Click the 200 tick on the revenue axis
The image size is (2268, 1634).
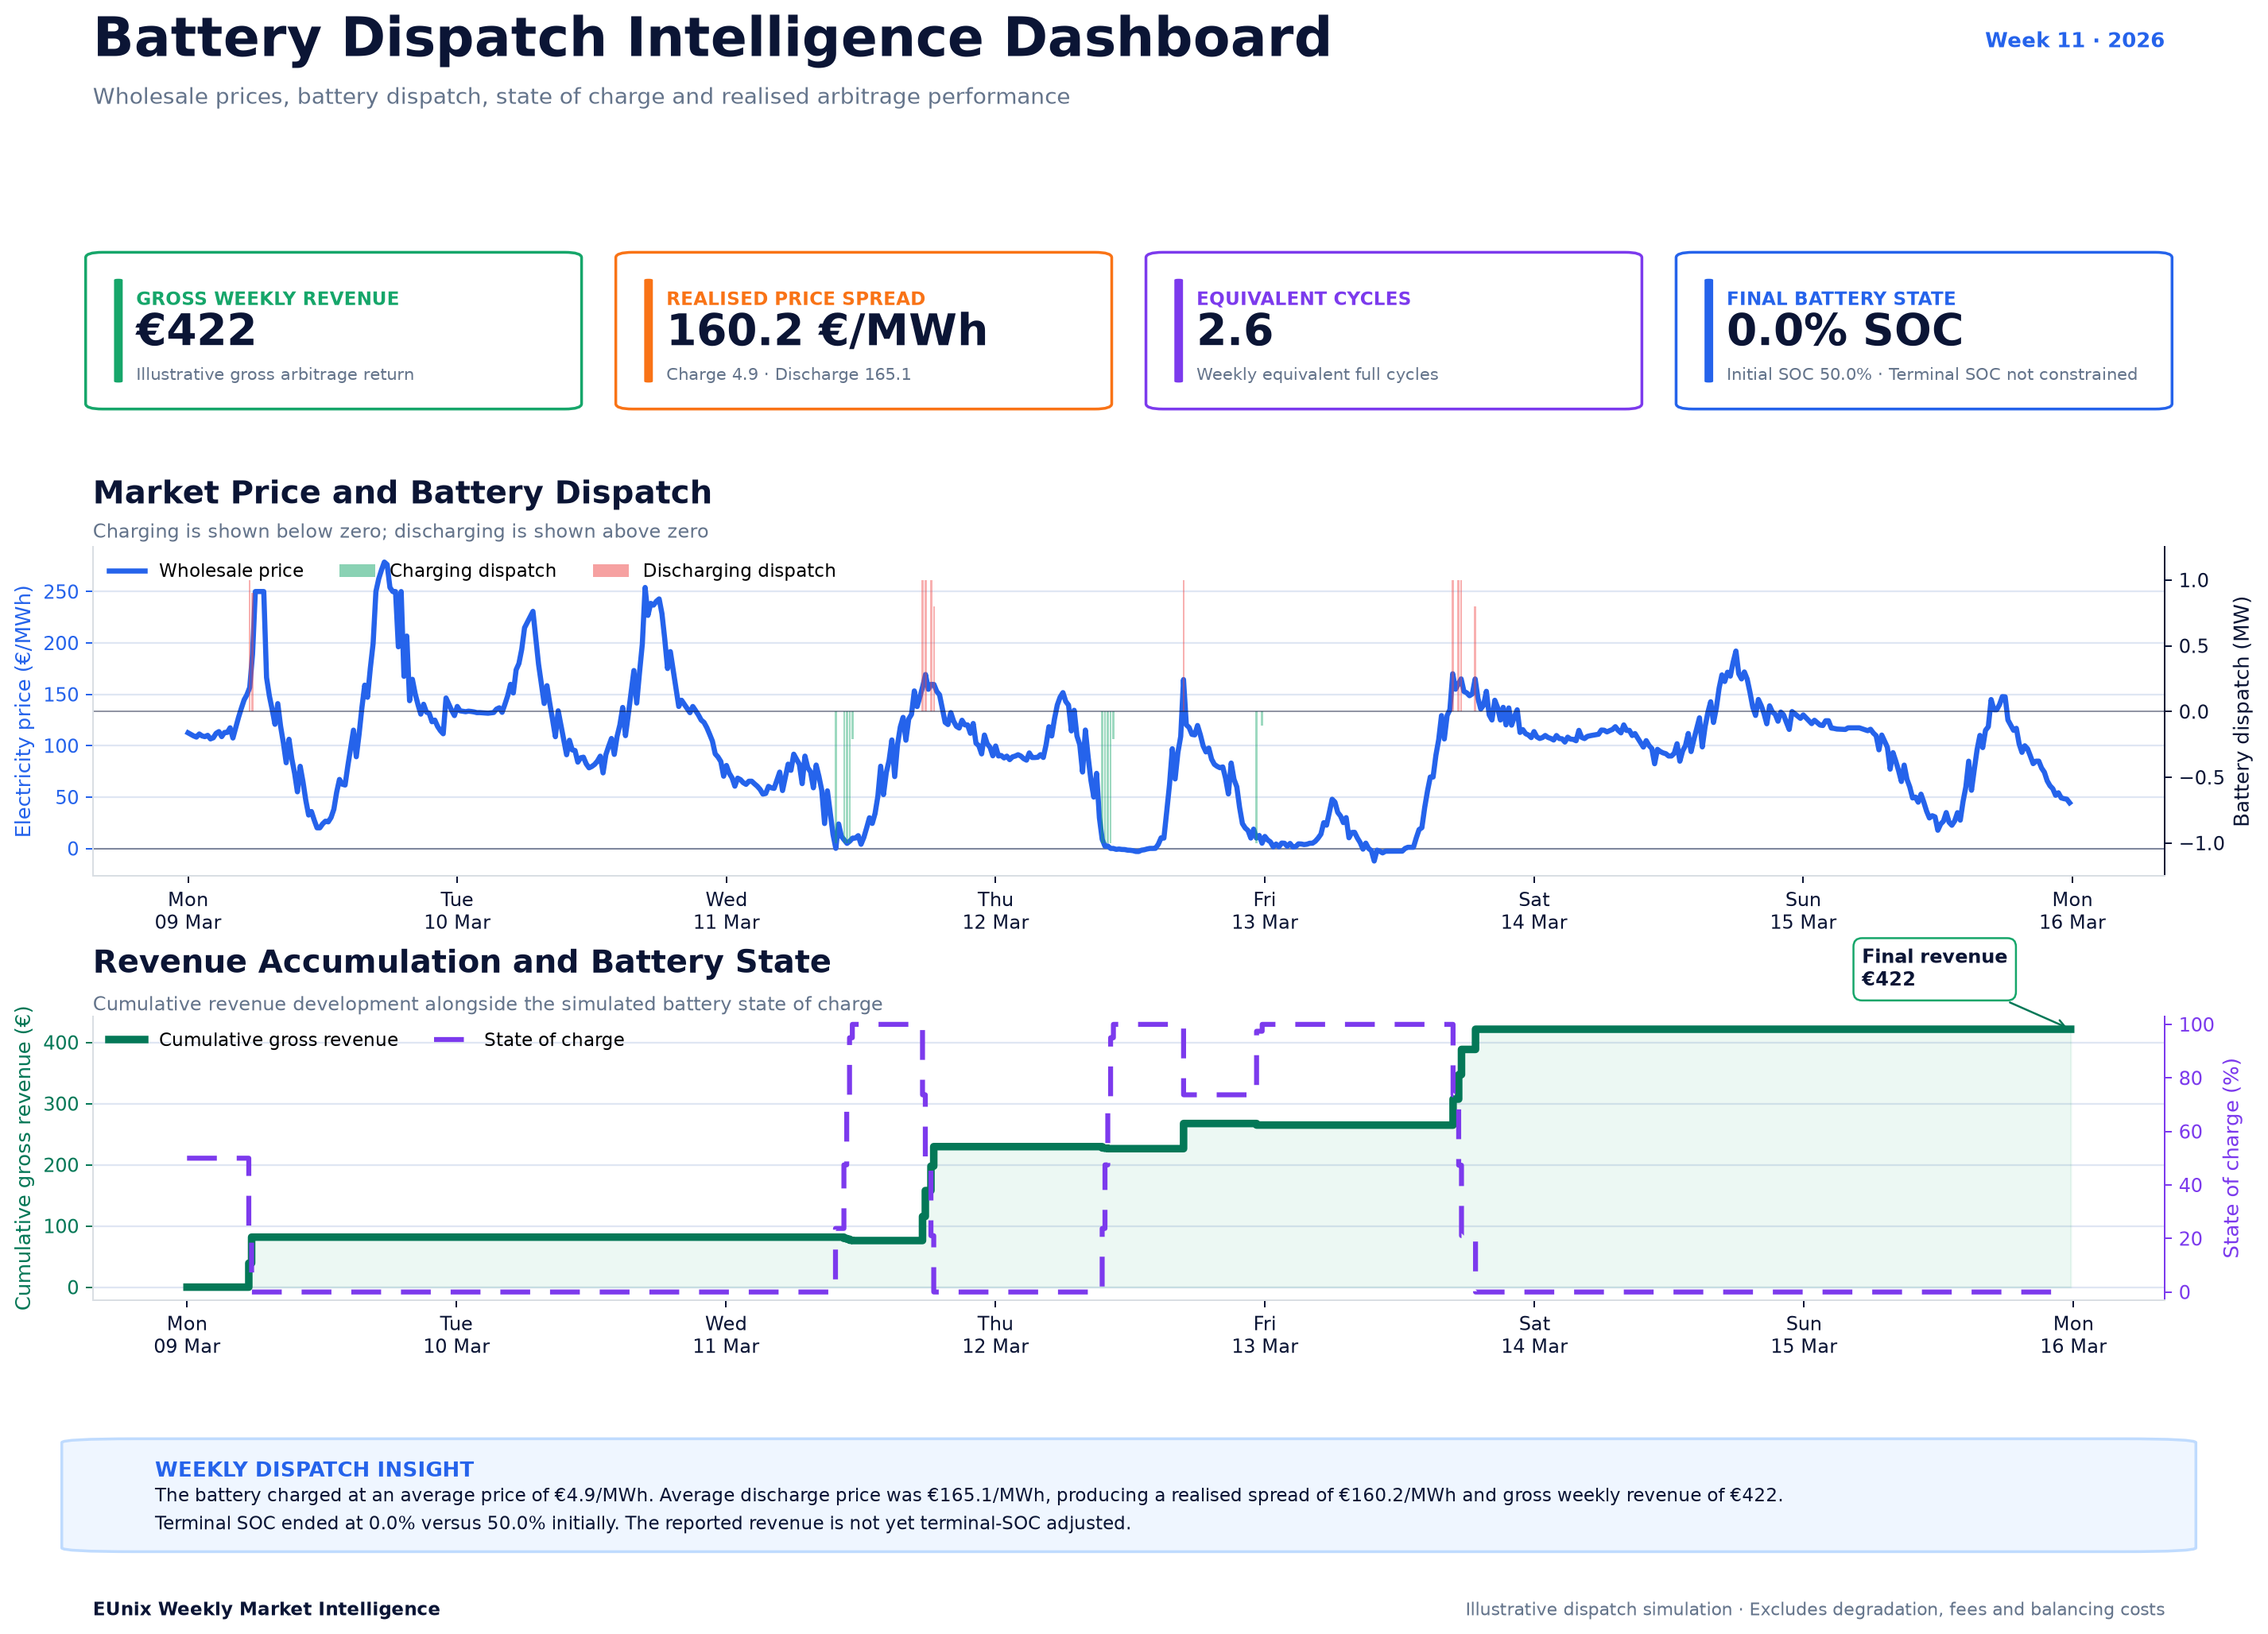tap(61, 1165)
